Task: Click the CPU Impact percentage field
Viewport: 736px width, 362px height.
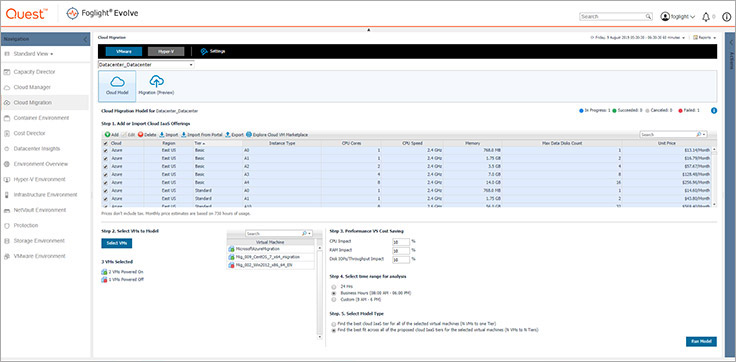Action: coord(400,241)
